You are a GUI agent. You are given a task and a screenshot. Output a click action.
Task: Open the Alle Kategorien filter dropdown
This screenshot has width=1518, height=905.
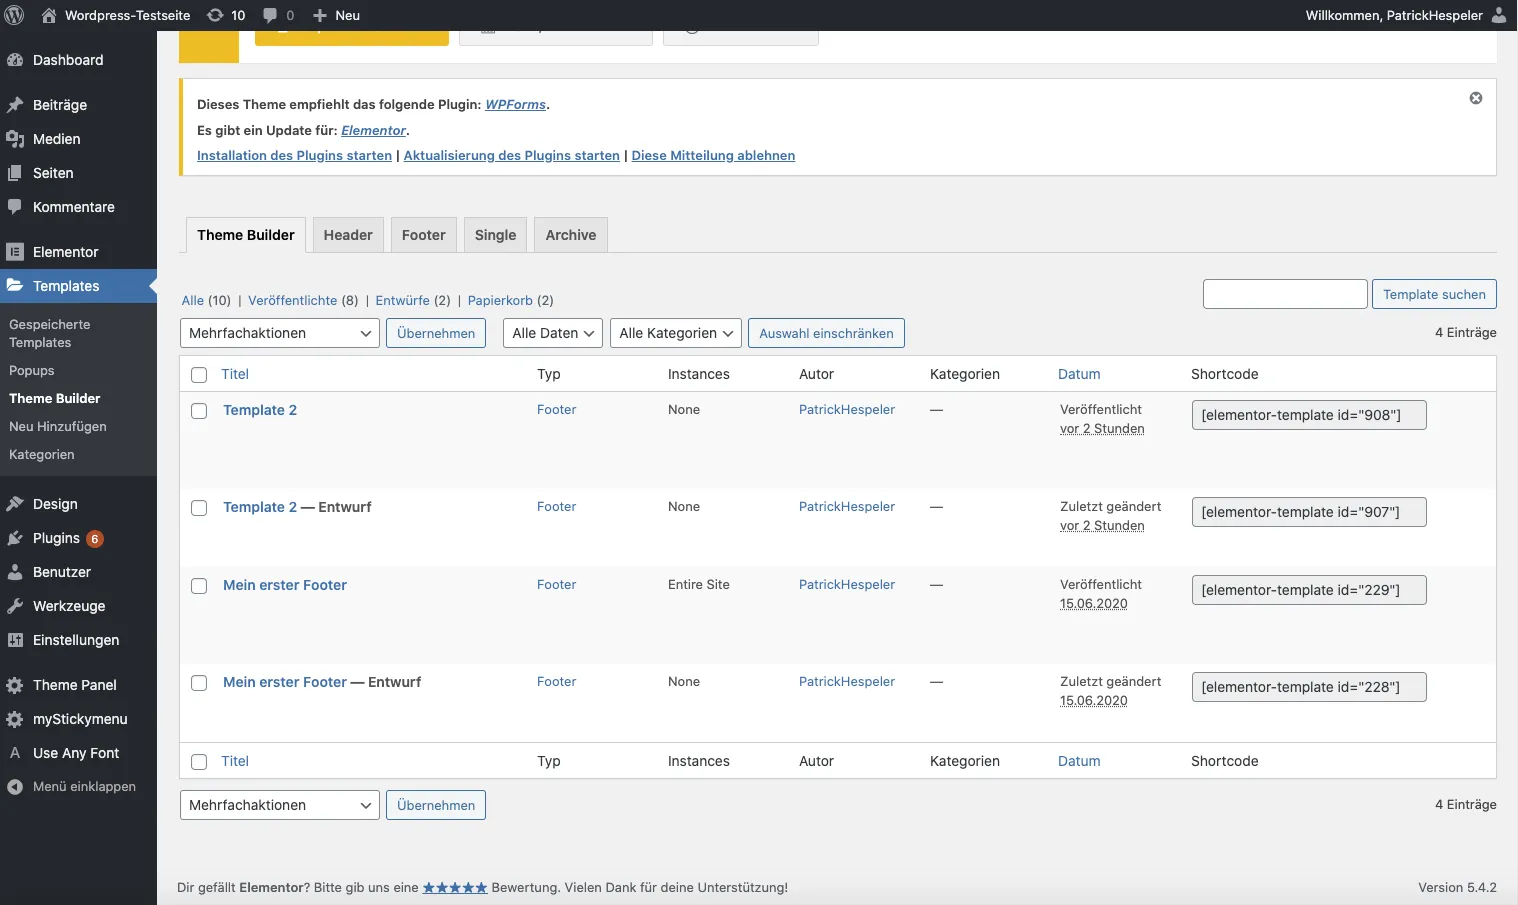coord(676,333)
